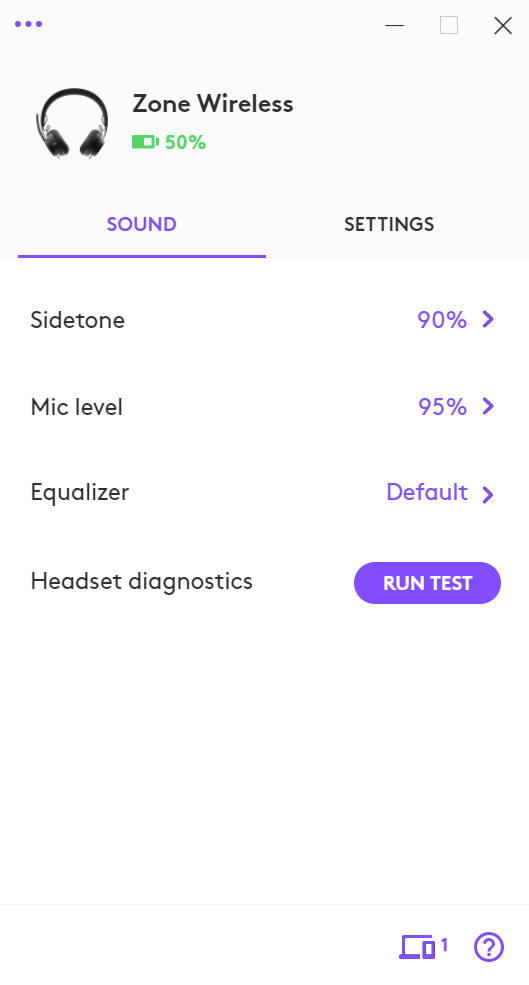Open the help question mark icon

489,947
